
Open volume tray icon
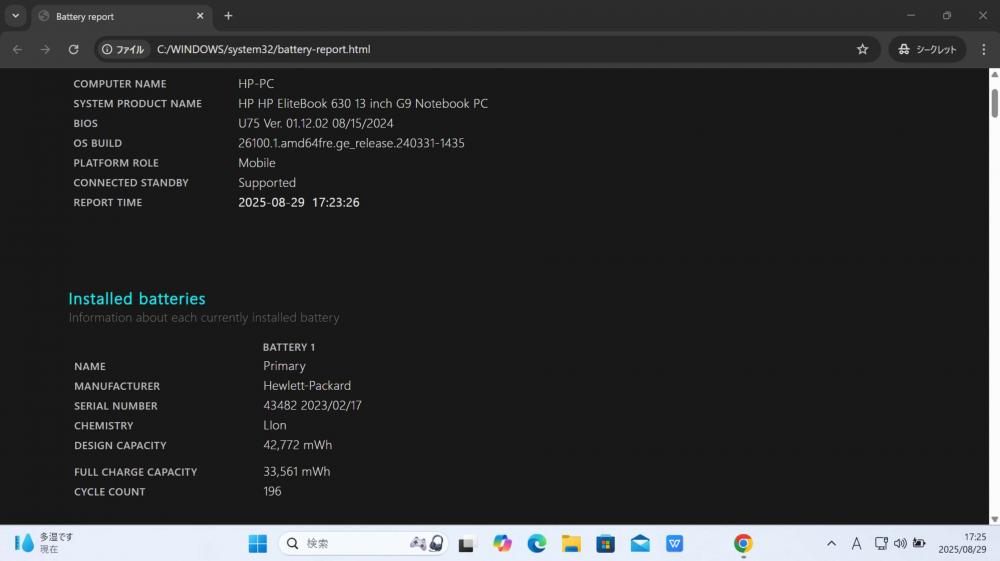(900, 543)
